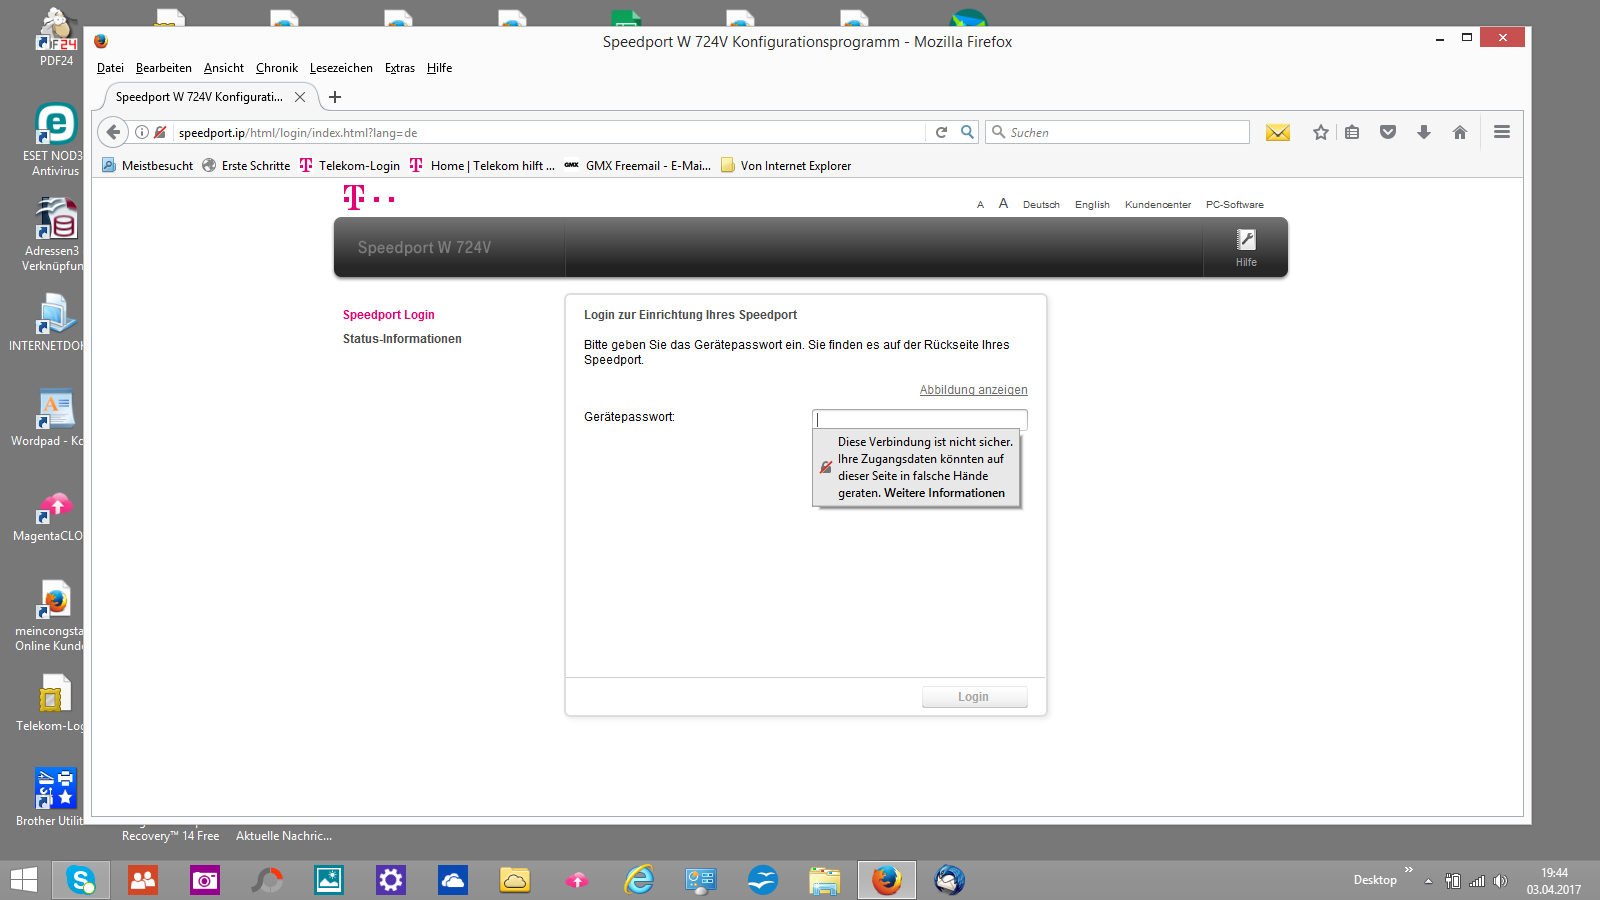Click the magnifier icon inside the address bar
This screenshot has height=900, width=1600.
click(x=967, y=132)
